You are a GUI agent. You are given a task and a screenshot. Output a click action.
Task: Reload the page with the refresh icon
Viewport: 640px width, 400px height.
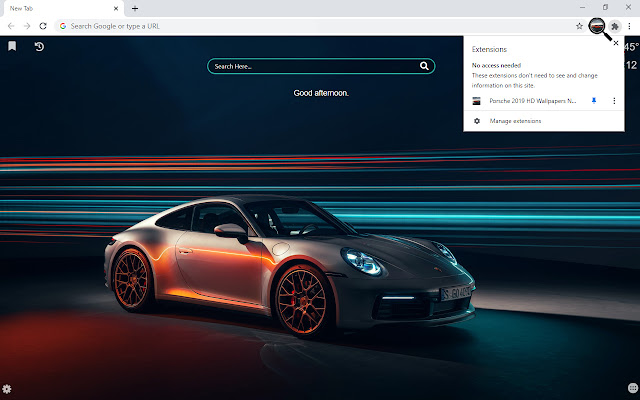click(43, 26)
